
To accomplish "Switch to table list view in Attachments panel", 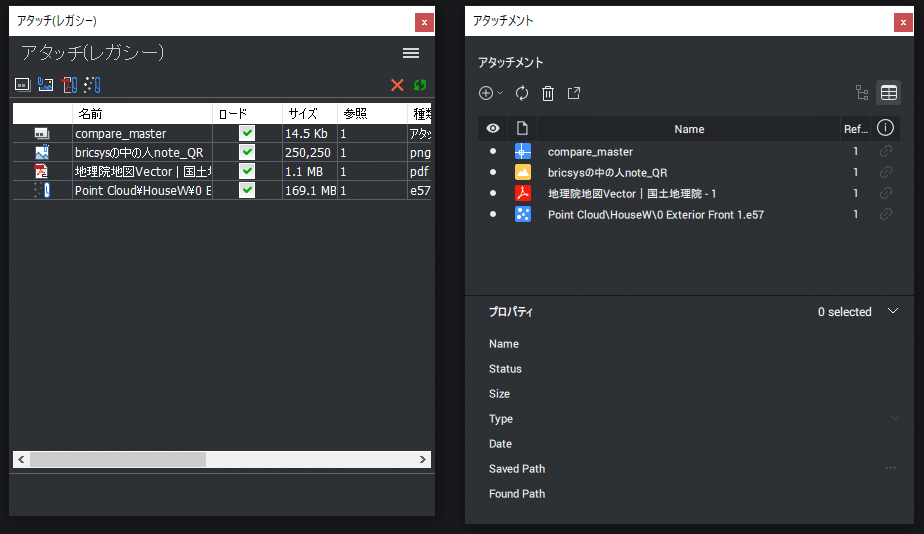I will click(889, 93).
